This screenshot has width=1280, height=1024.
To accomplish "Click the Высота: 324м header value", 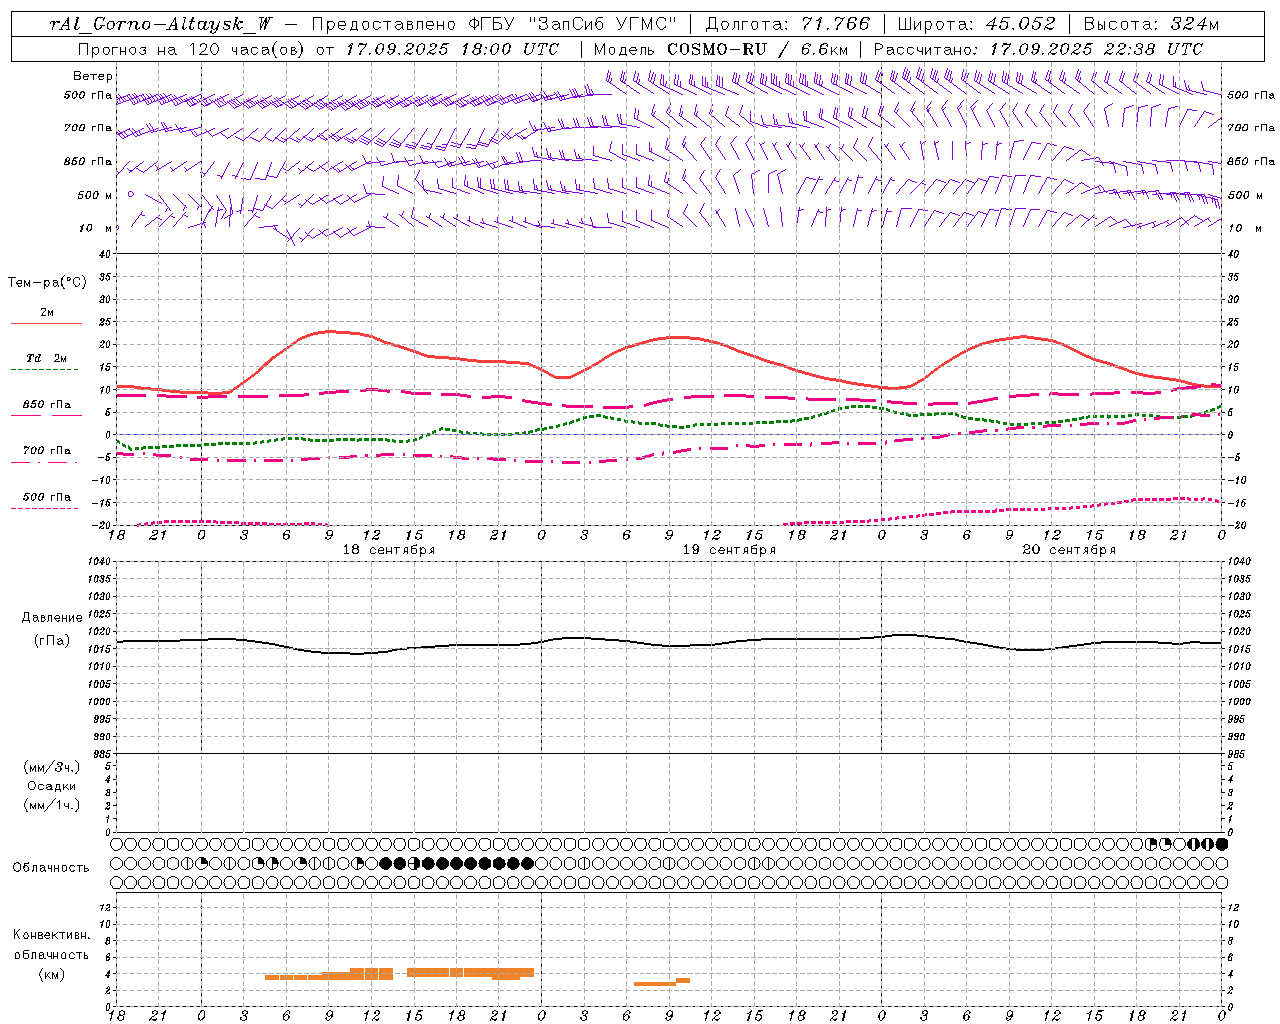I will (x=1152, y=24).
